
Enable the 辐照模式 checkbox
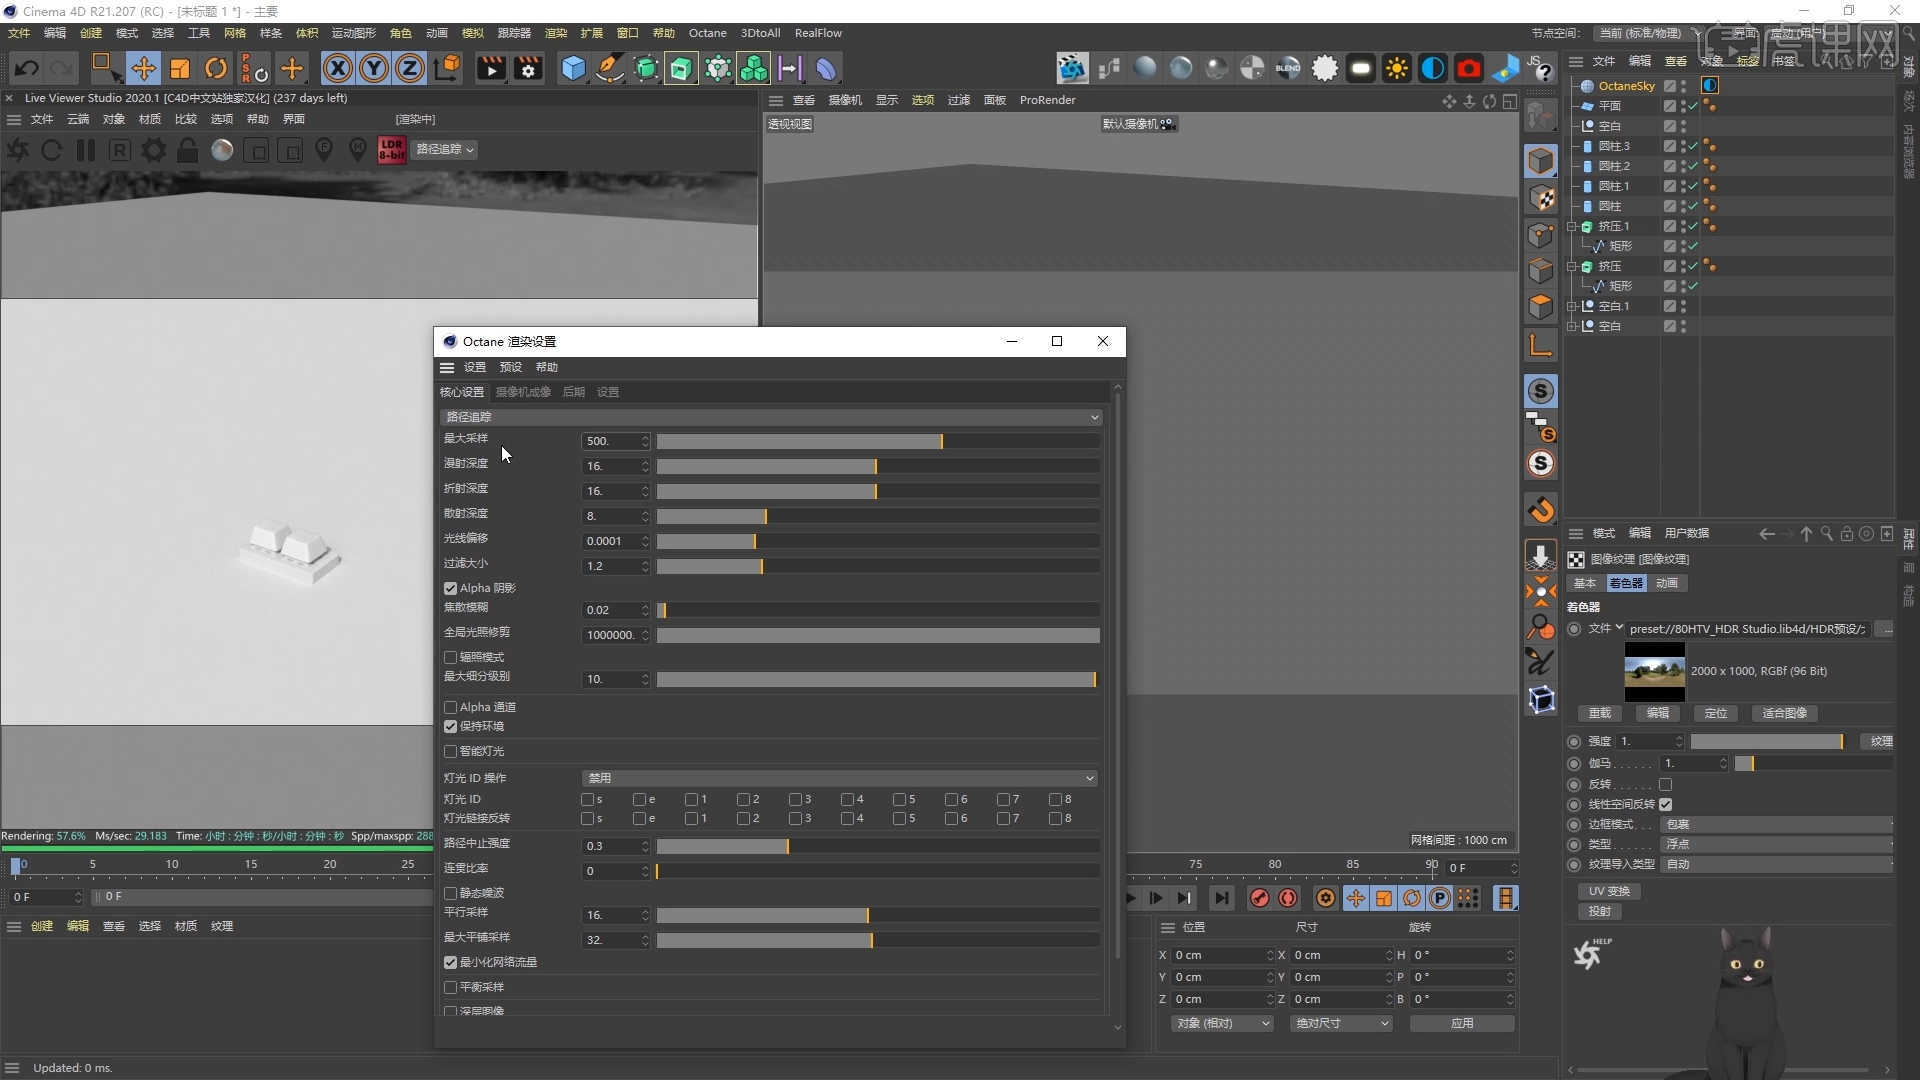(x=450, y=657)
